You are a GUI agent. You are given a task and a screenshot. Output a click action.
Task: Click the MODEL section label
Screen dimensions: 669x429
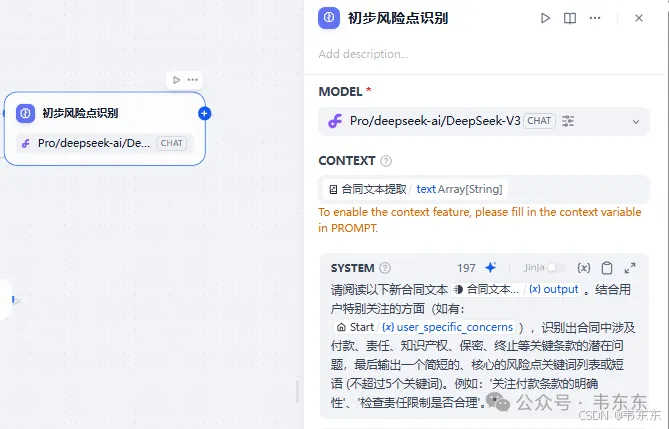[340, 91]
